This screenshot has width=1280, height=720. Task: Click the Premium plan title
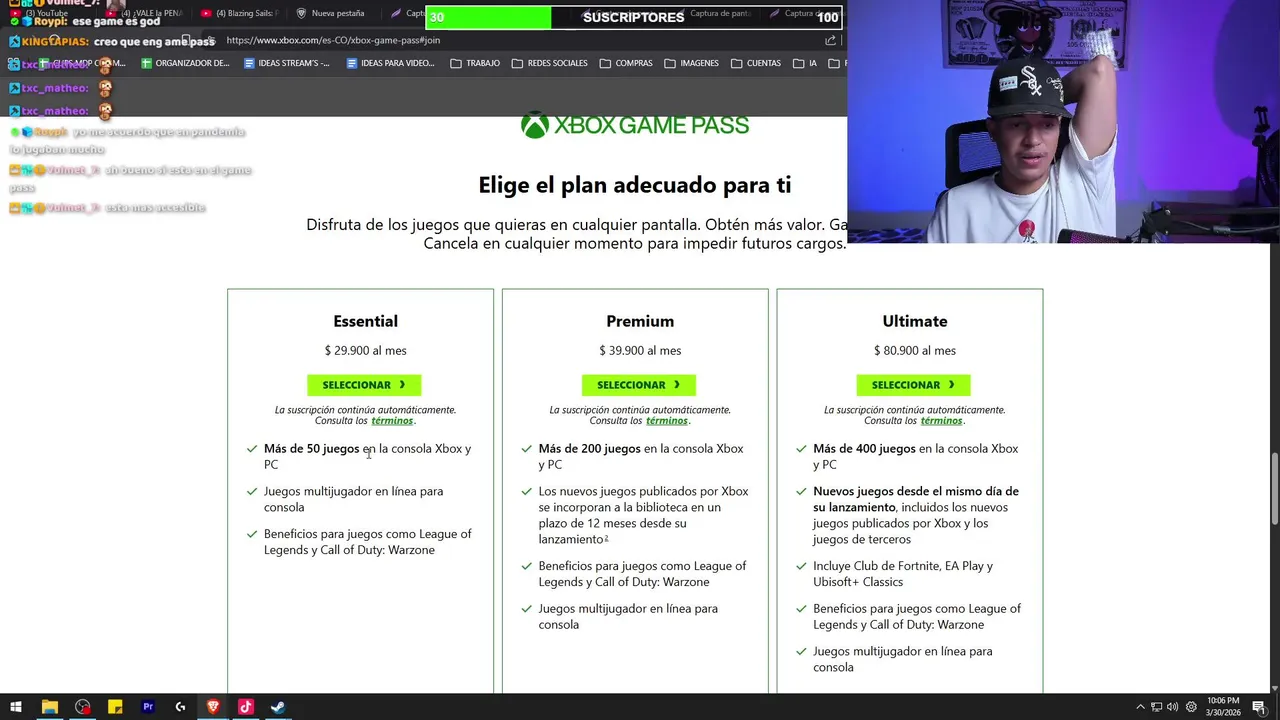click(640, 321)
